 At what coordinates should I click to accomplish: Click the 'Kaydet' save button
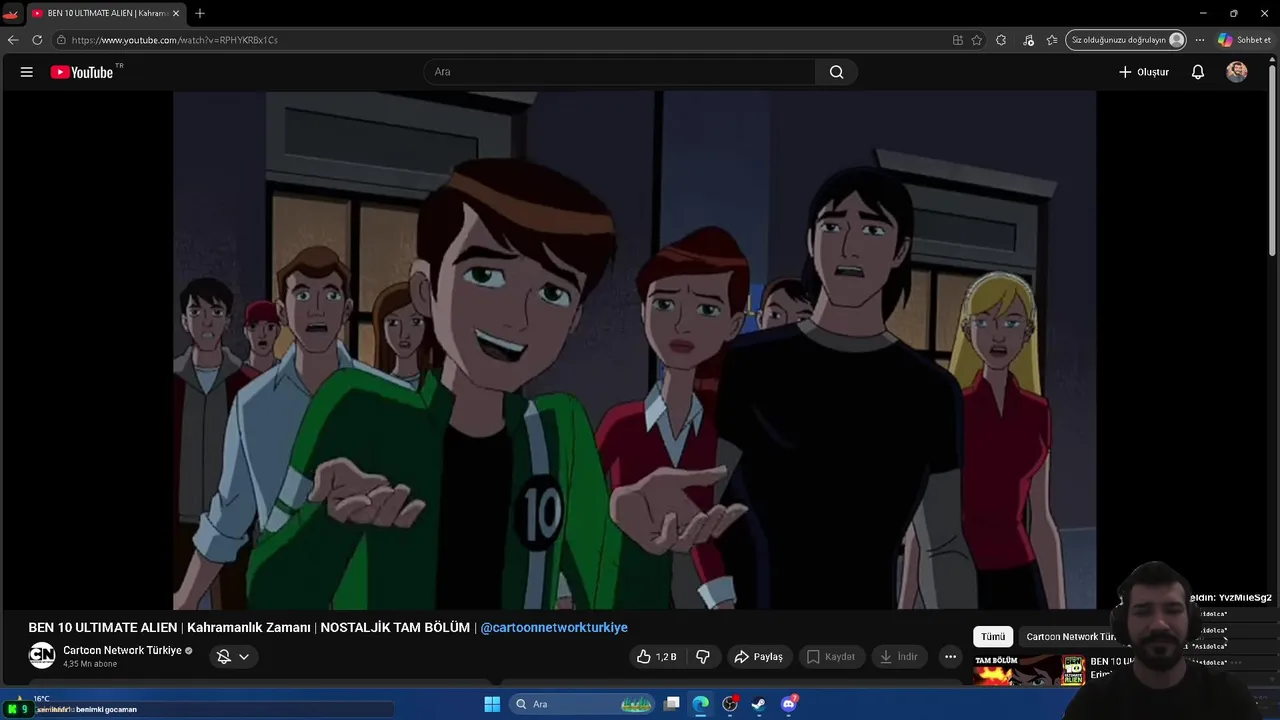point(831,657)
